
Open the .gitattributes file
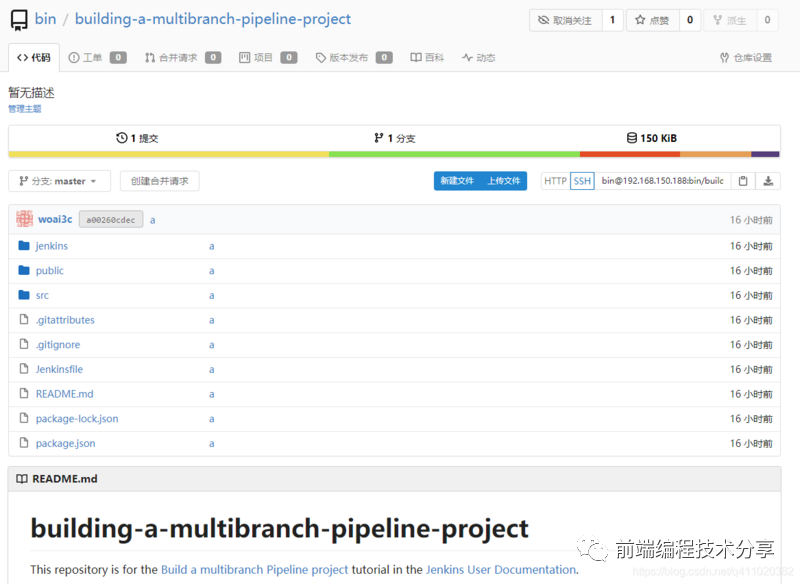click(65, 320)
